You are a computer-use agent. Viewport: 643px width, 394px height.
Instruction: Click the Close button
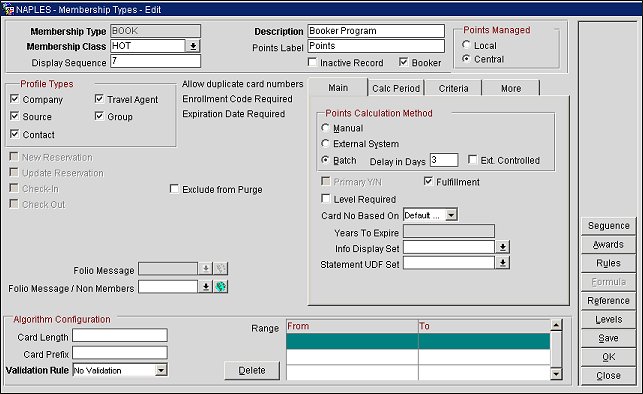tap(609, 376)
